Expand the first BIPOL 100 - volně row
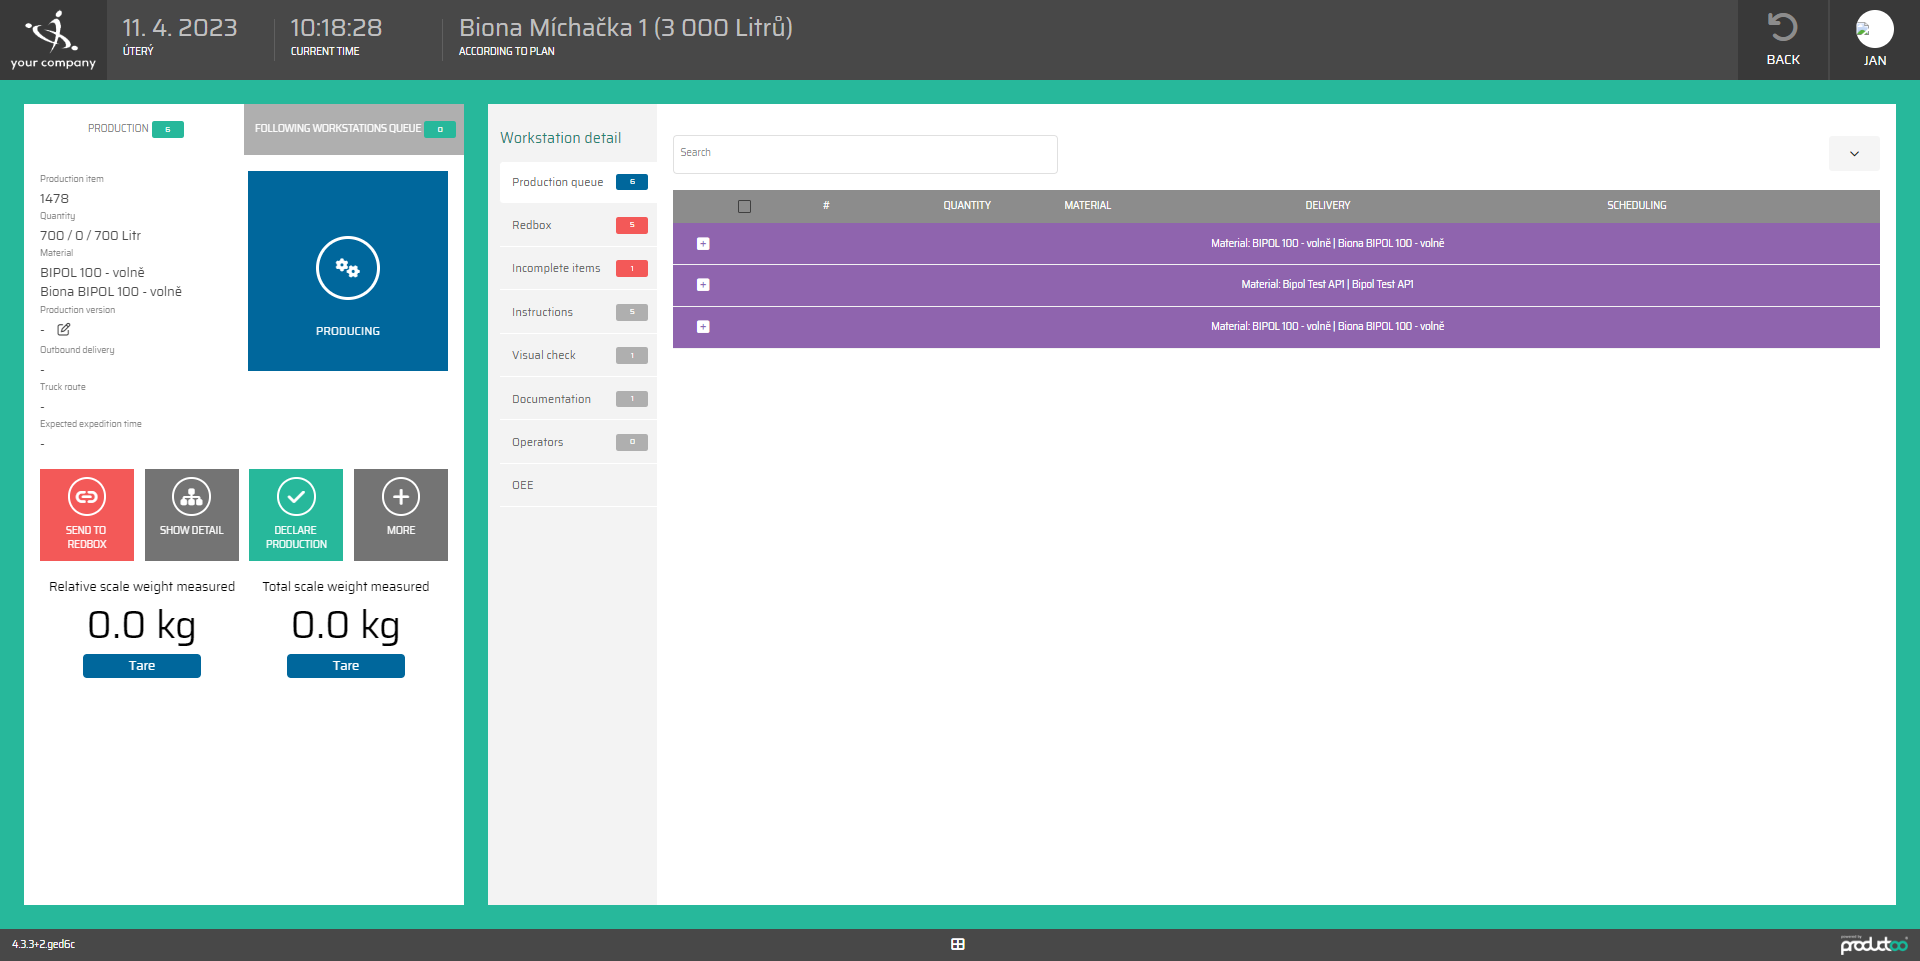Screen dimensions: 1920x961 tap(703, 244)
